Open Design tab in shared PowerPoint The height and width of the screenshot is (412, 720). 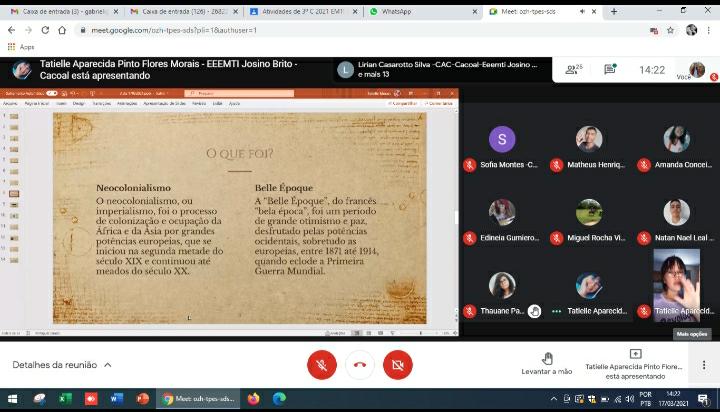pyautogui.click(x=79, y=104)
